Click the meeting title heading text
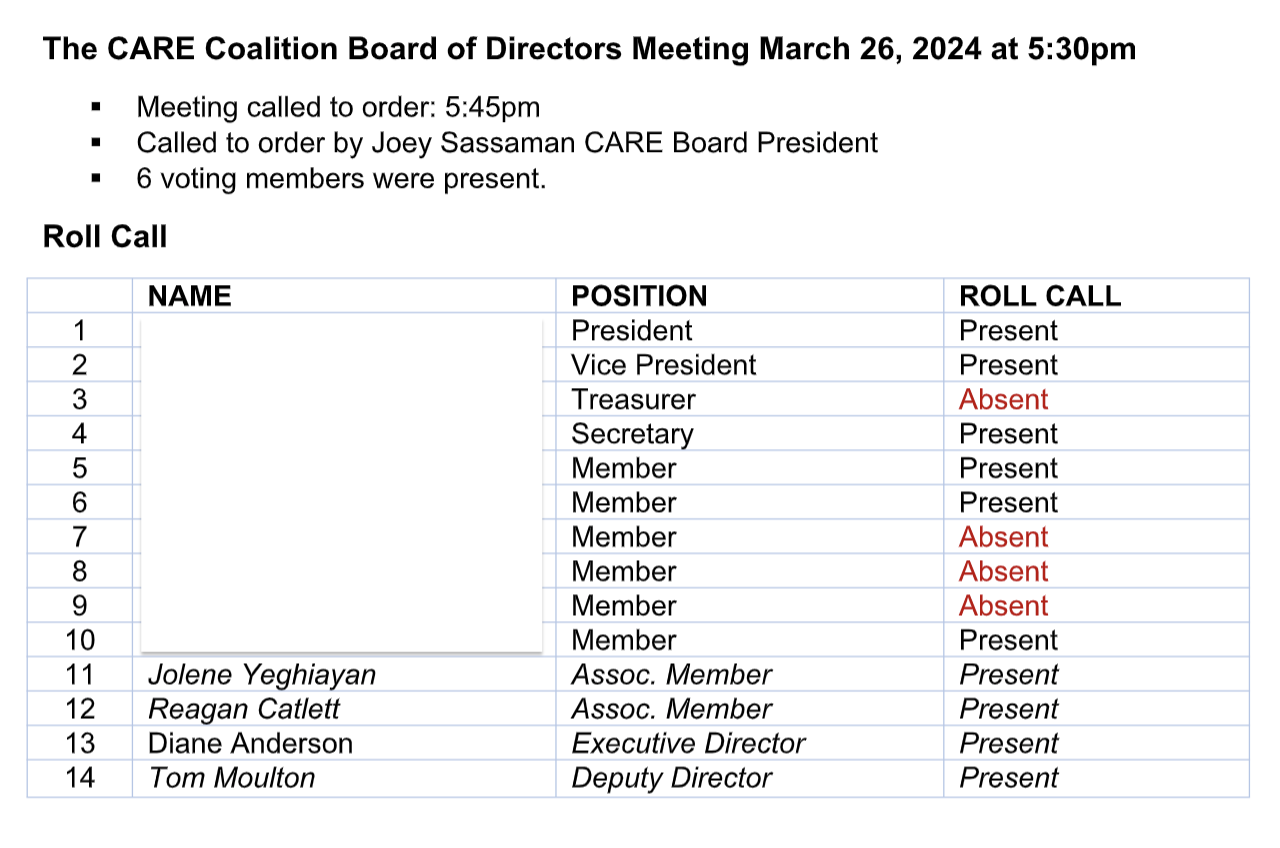 (x=588, y=49)
